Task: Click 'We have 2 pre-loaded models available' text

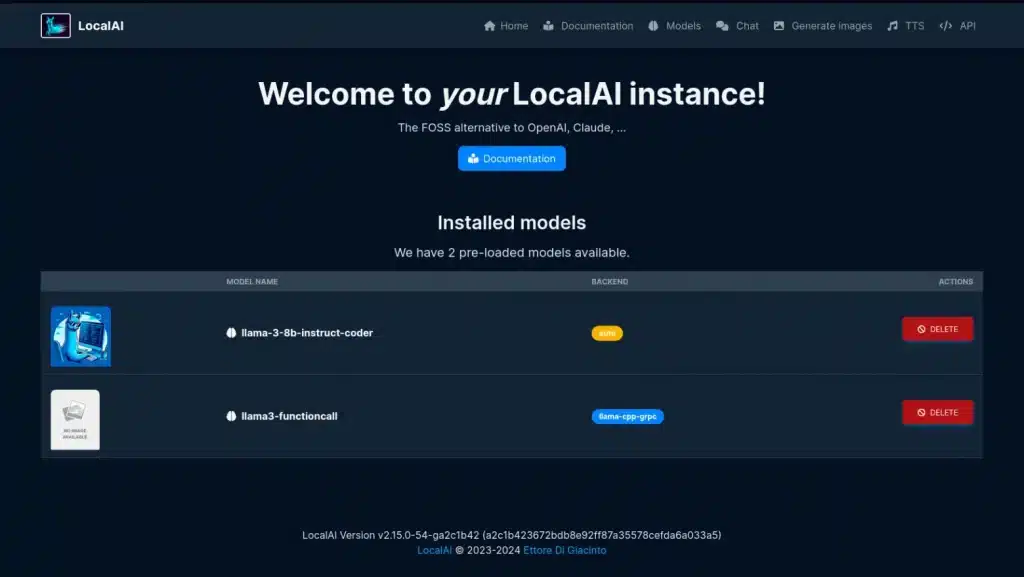Action: coord(511,253)
